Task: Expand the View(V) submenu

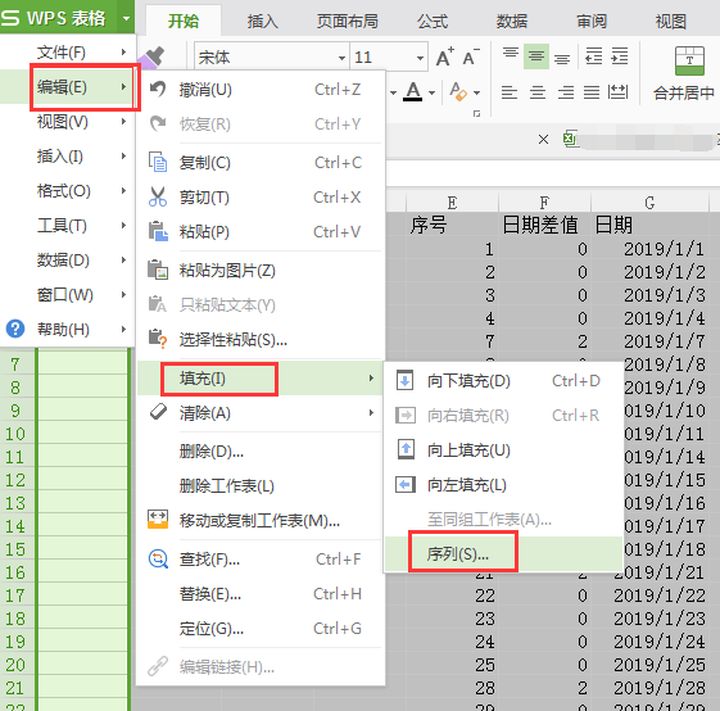Action: [124, 121]
